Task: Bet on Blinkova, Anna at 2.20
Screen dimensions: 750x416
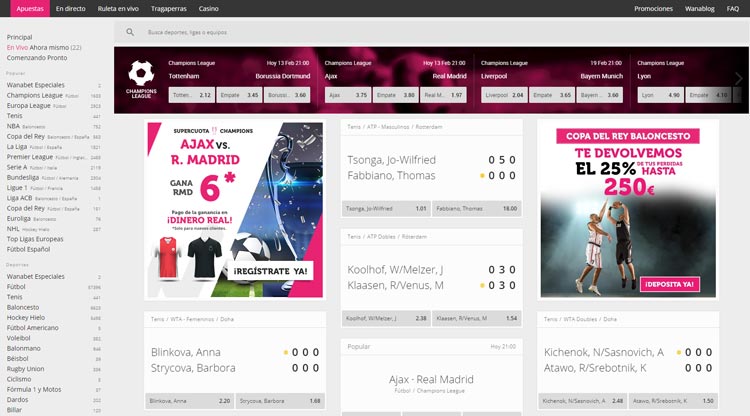Action: 190,401
